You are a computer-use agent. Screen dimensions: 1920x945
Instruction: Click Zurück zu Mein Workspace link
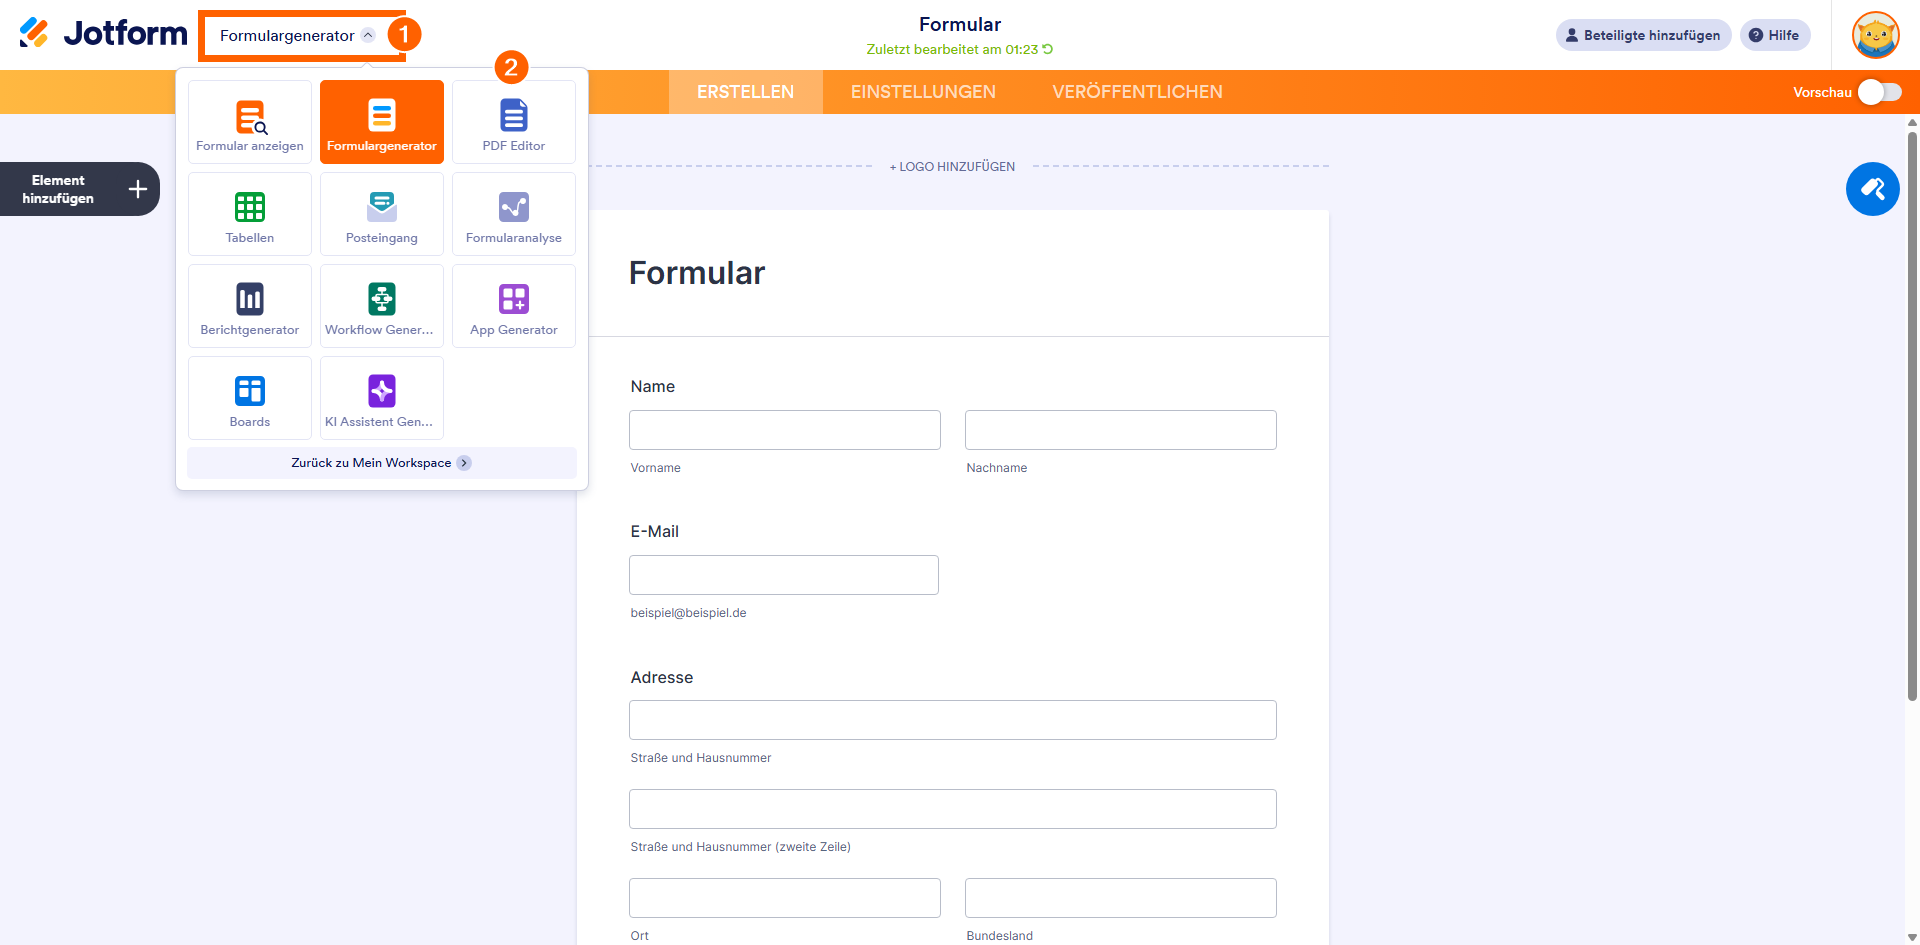381,463
